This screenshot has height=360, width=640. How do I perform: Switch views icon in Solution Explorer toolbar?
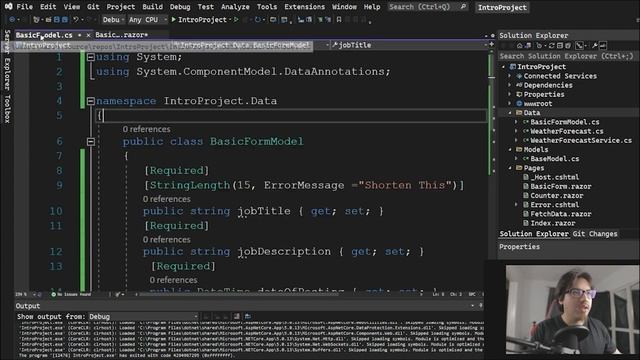[x=528, y=46]
